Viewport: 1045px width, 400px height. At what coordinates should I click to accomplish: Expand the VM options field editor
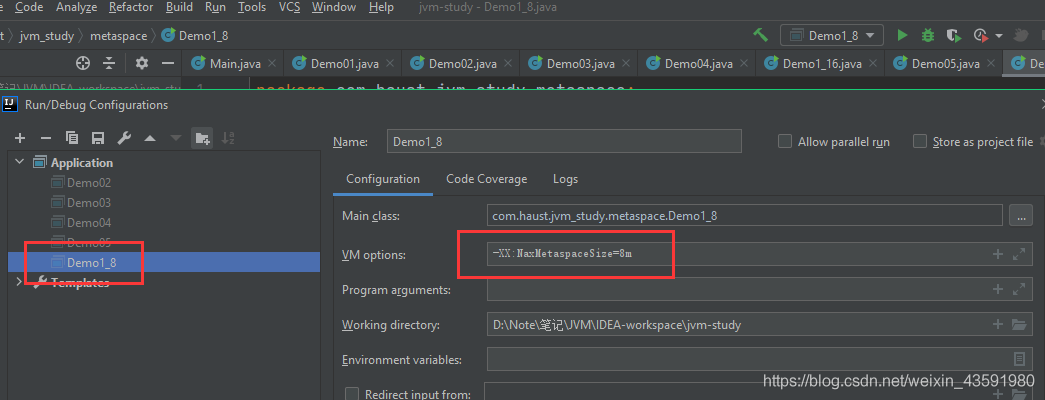pos(1018,253)
